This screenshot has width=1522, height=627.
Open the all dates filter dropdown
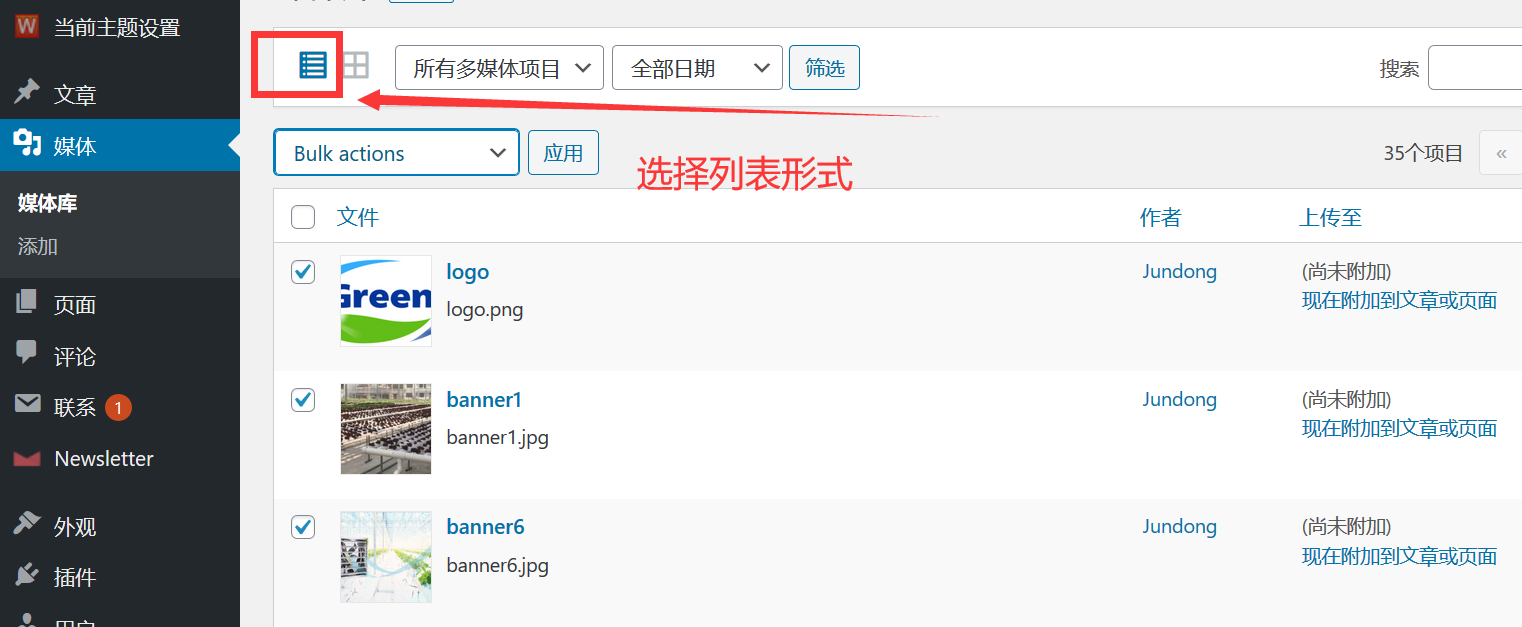coord(696,68)
